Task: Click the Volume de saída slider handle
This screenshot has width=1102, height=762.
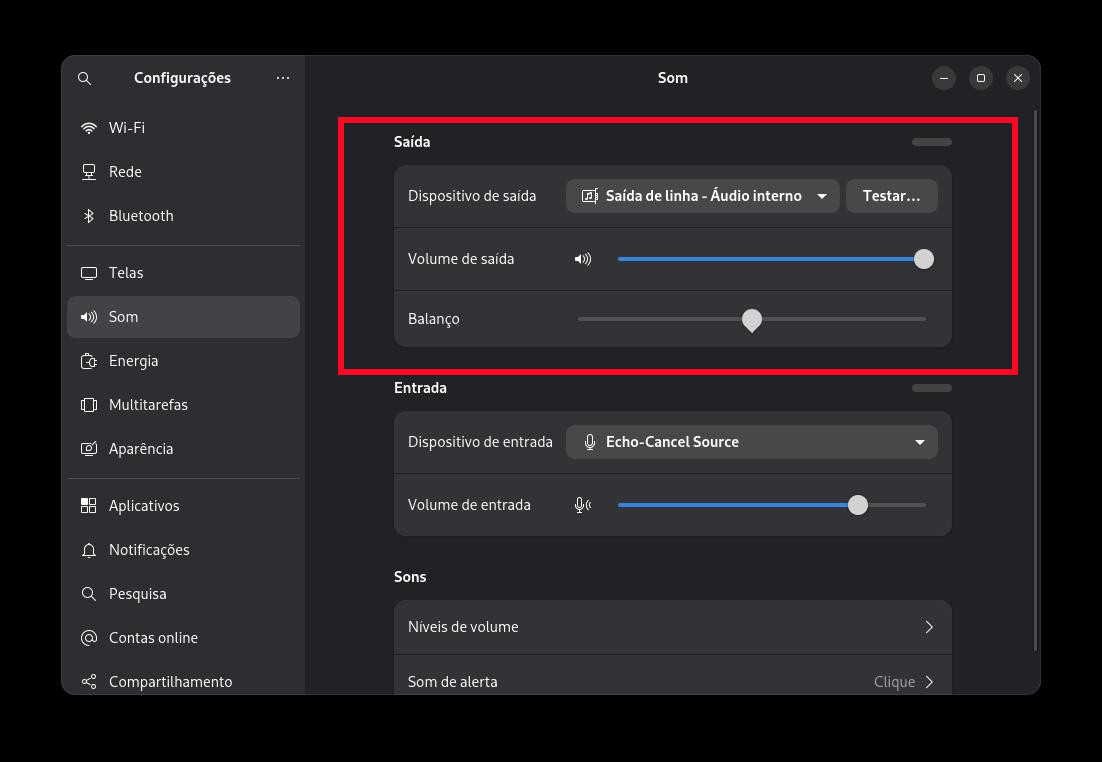Action: point(924,259)
